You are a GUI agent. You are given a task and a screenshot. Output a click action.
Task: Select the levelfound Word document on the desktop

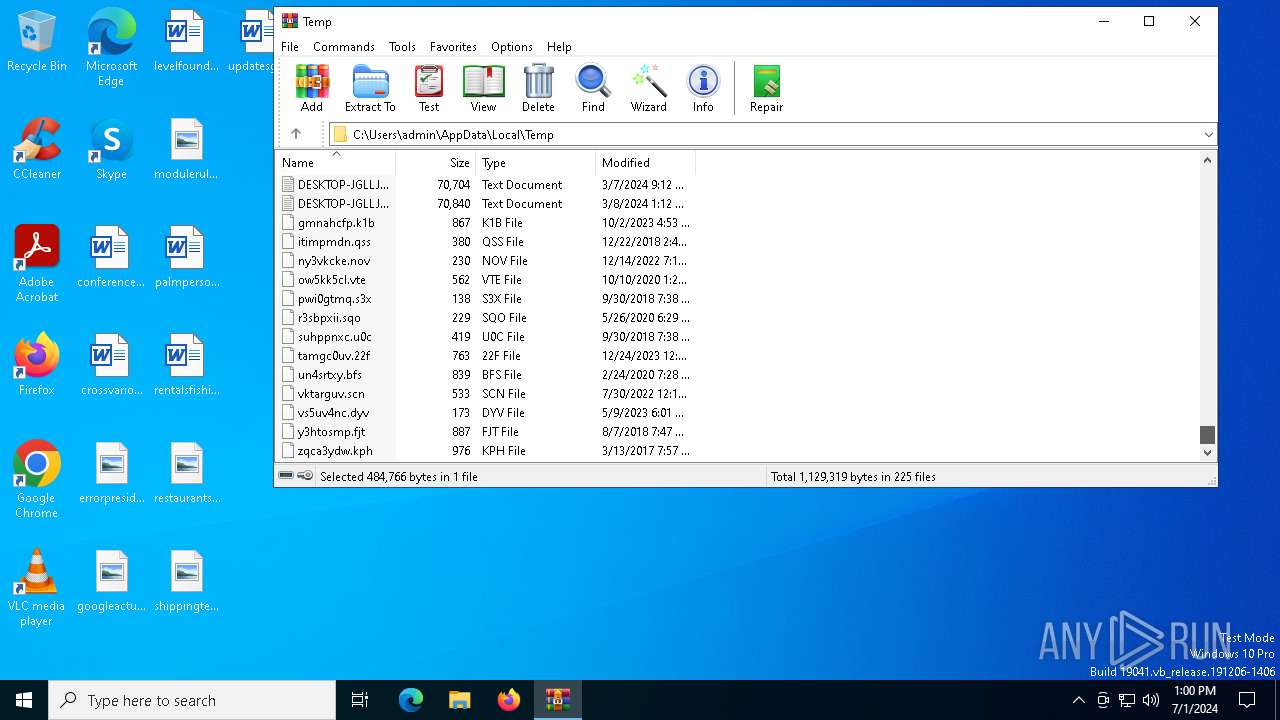[186, 42]
